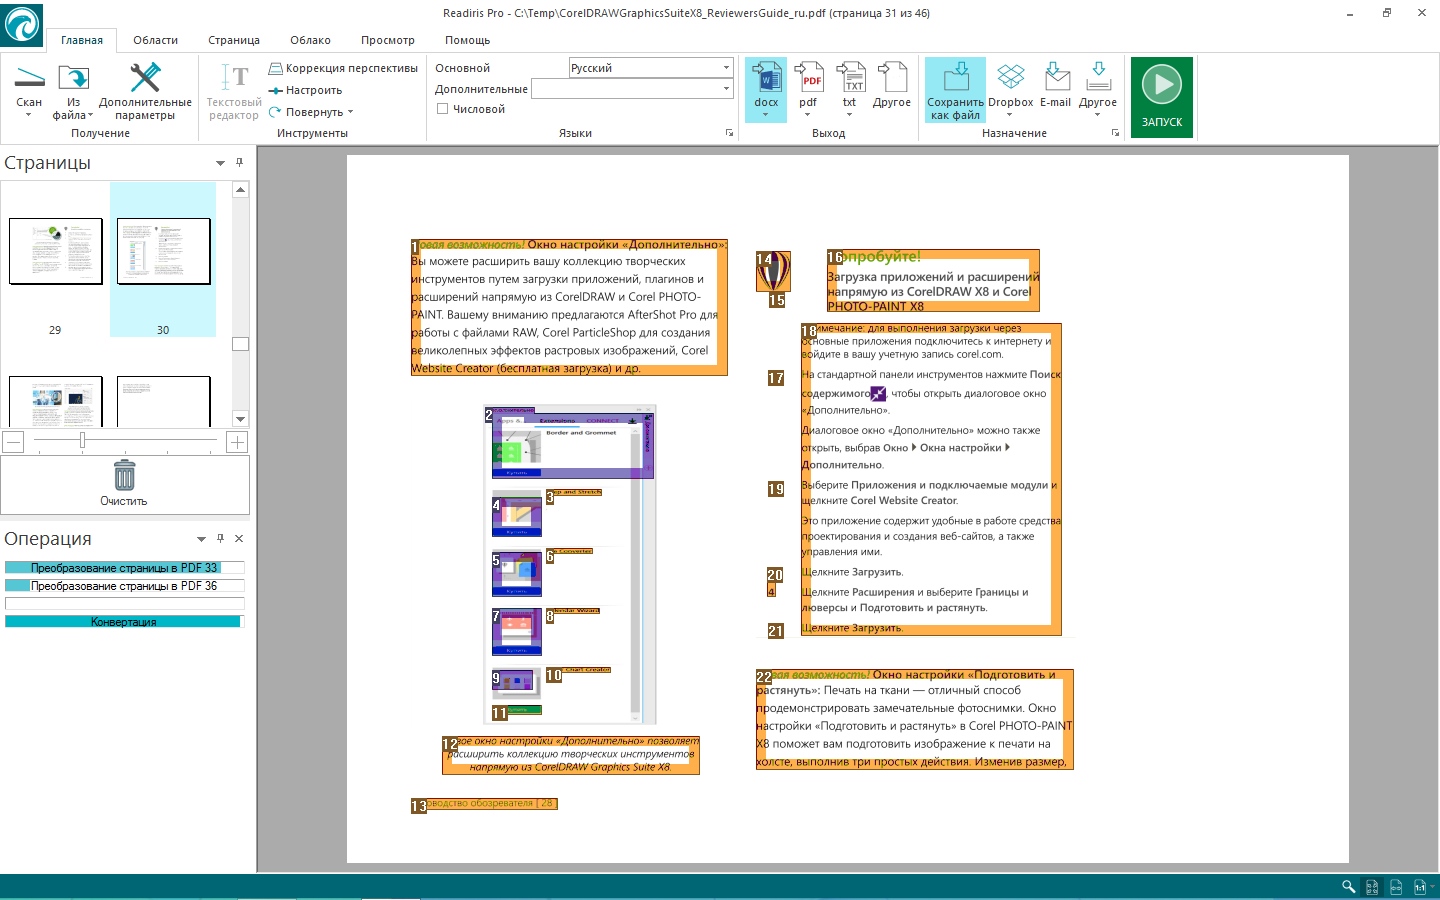
Task: Switch to the Просмотр tab
Action: coord(388,40)
